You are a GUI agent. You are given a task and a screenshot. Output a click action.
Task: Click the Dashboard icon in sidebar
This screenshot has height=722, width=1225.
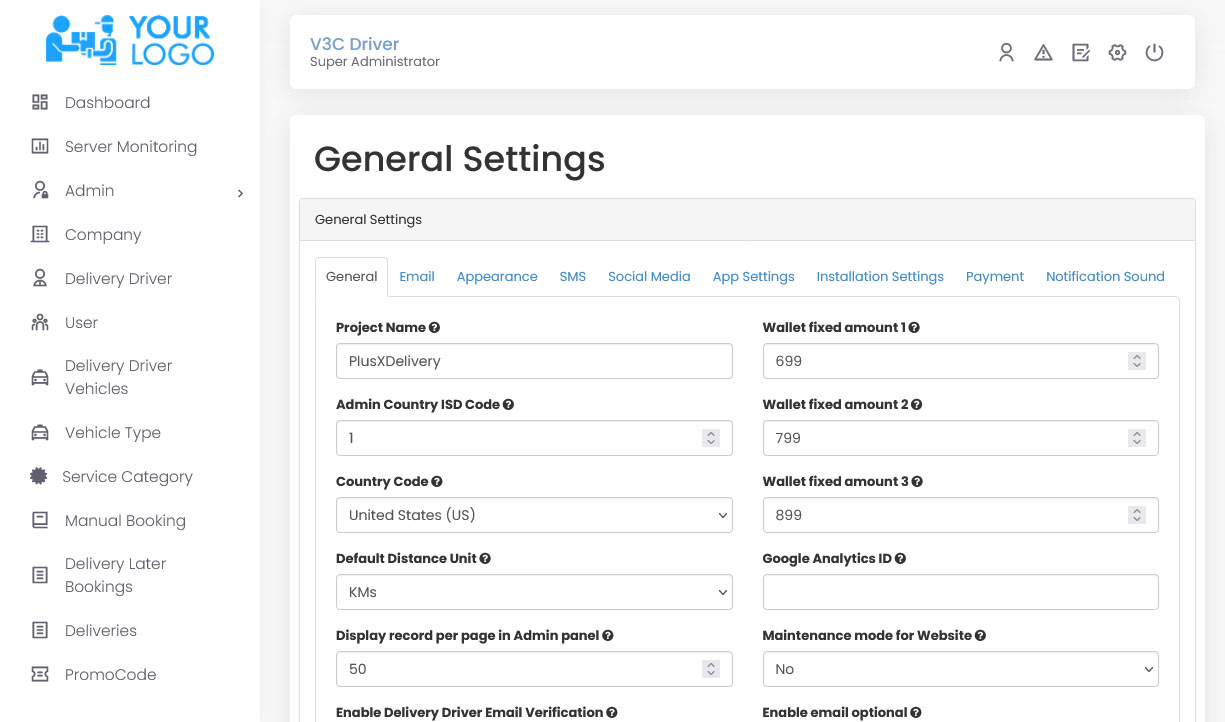40,102
